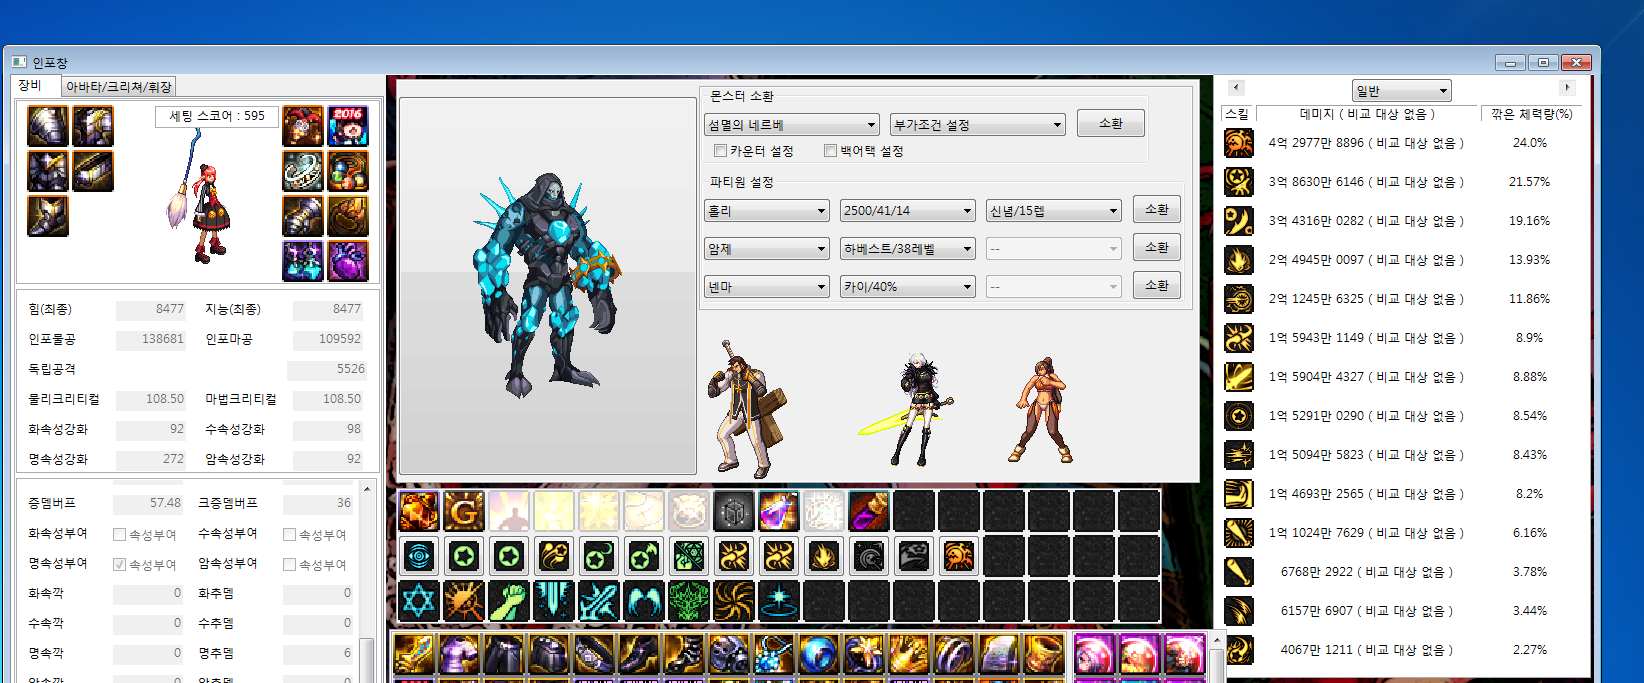Switch to the 아바타/크리쳐/휘장 tab
The height and width of the screenshot is (683, 1644).
click(x=119, y=87)
